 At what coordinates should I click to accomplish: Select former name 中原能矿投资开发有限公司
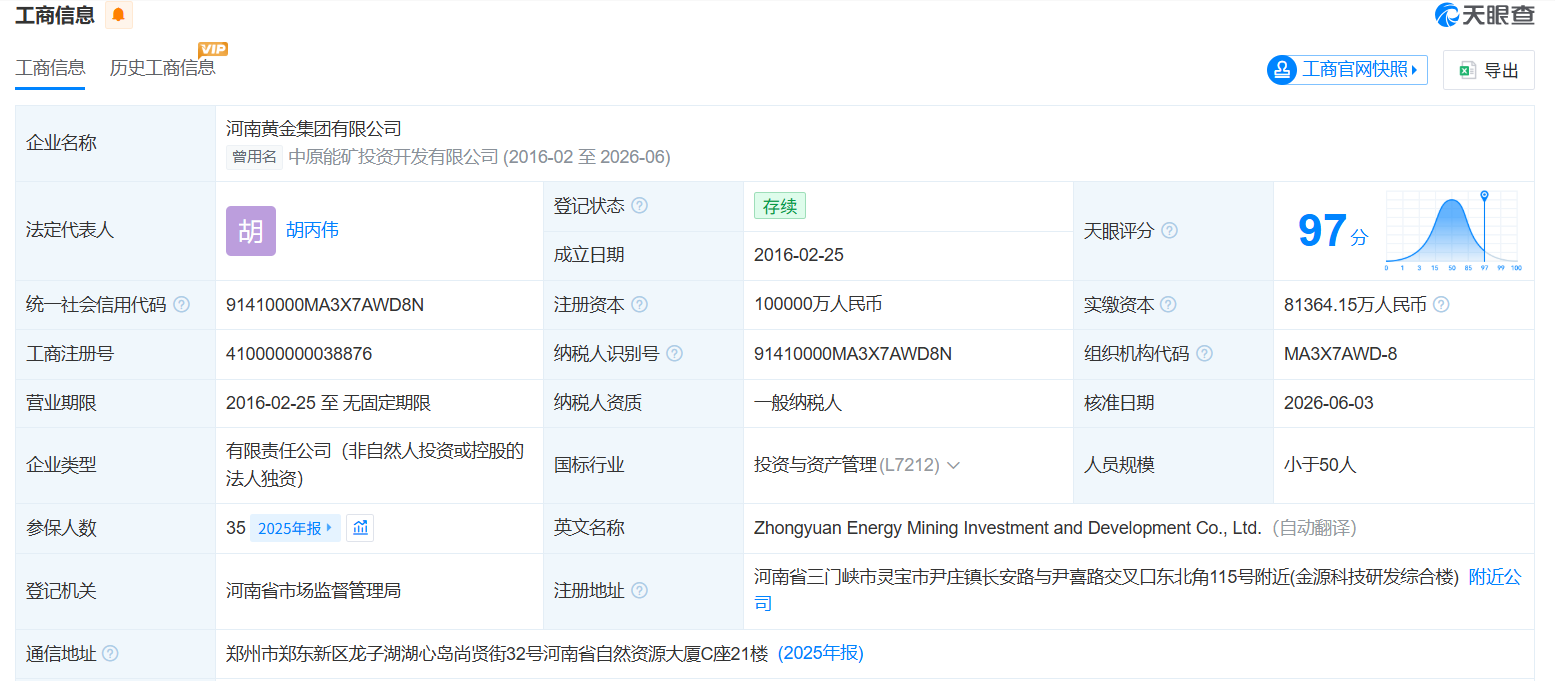(x=393, y=157)
